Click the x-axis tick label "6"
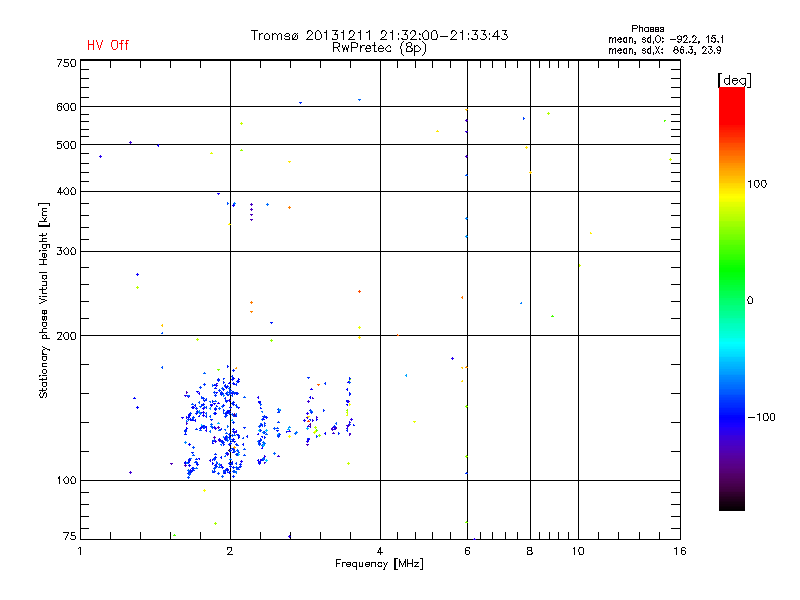Image resolution: width=800 pixels, height=600 pixels. pos(467,551)
